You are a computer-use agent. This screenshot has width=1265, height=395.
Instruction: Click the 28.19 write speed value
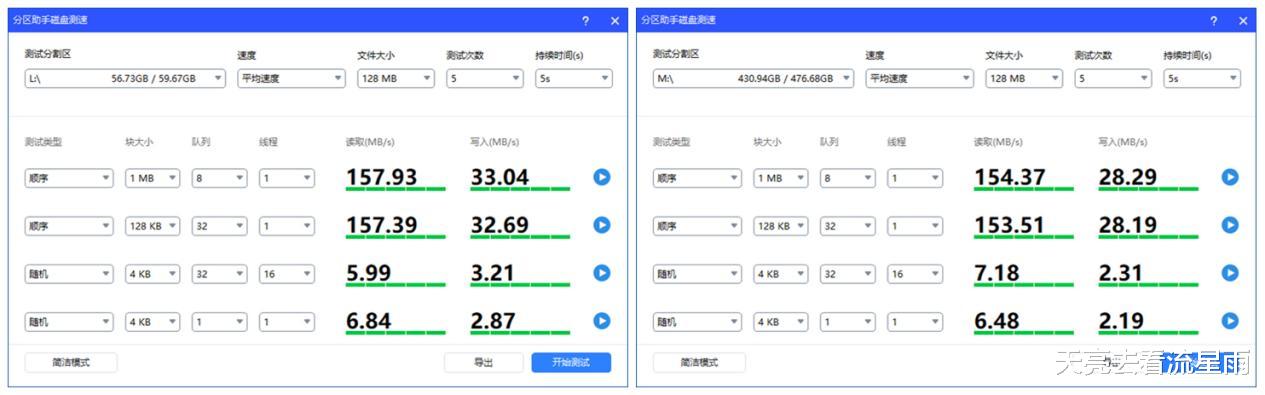[x=1128, y=225]
